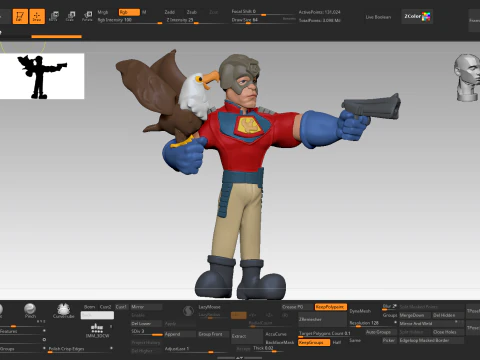The image size is (480, 360).
Task: Adjust the Draw Size slider
Action: [263, 20]
